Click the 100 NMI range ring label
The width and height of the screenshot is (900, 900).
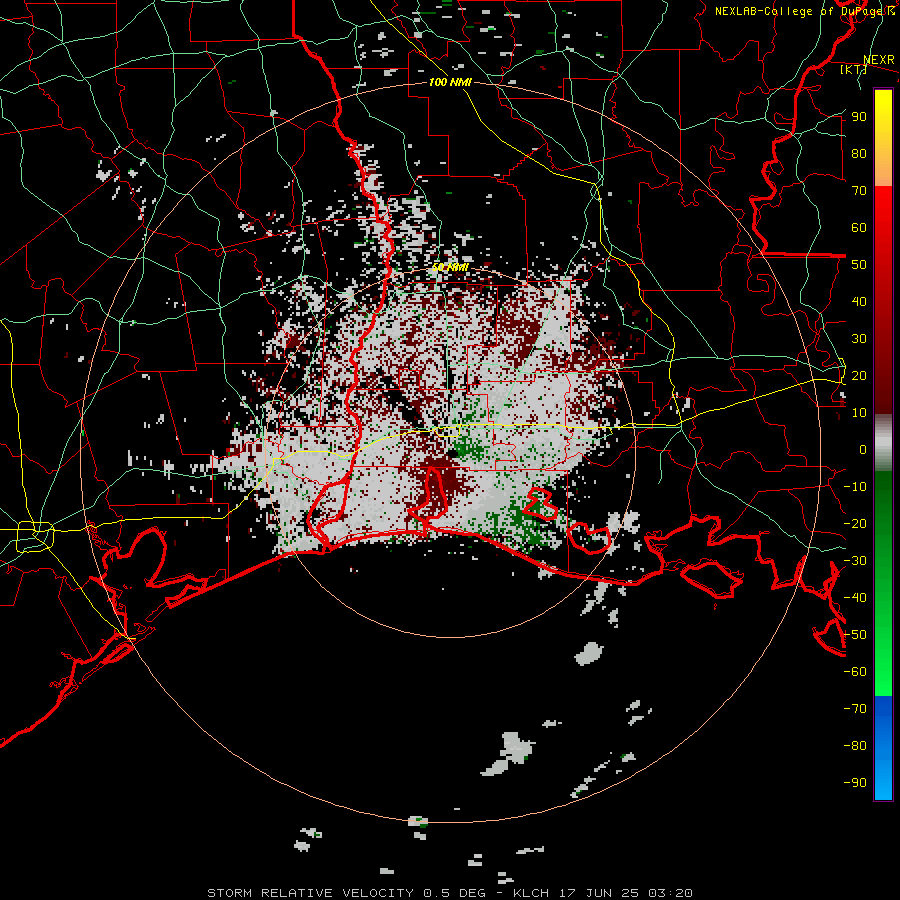(450, 82)
